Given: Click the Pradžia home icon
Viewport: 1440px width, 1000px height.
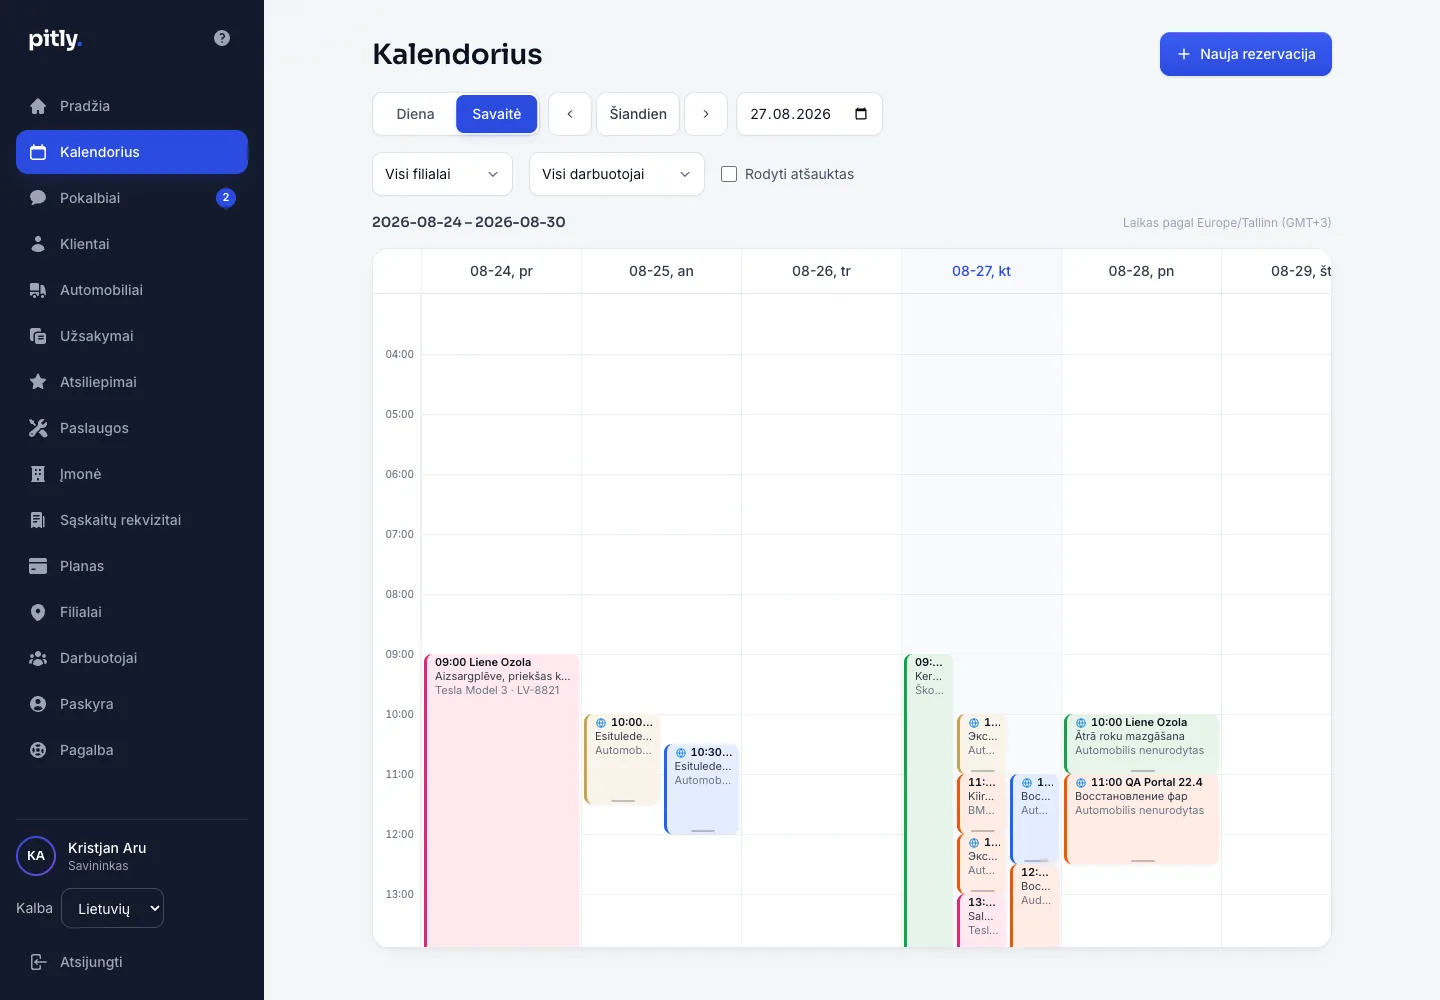Looking at the screenshot, I should pos(38,106).
